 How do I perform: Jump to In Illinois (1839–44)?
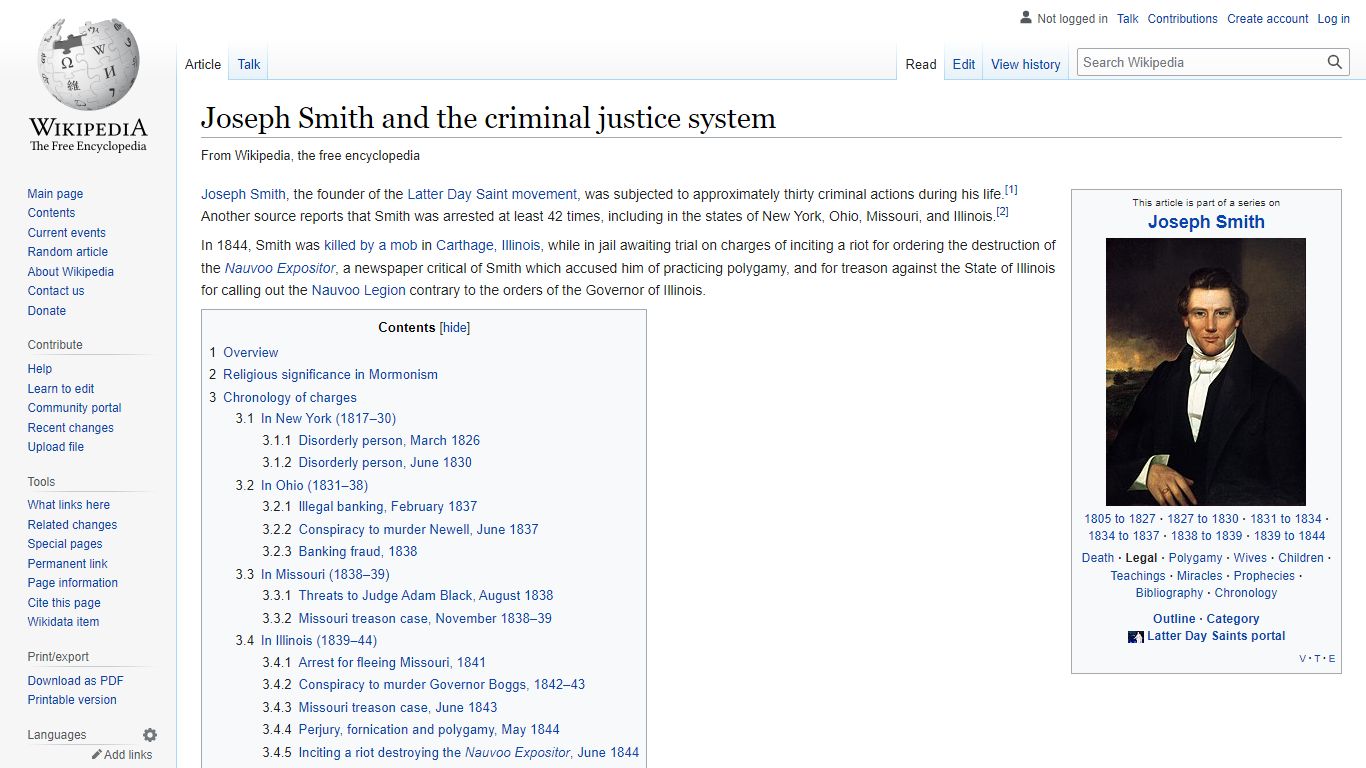(319, 641)
